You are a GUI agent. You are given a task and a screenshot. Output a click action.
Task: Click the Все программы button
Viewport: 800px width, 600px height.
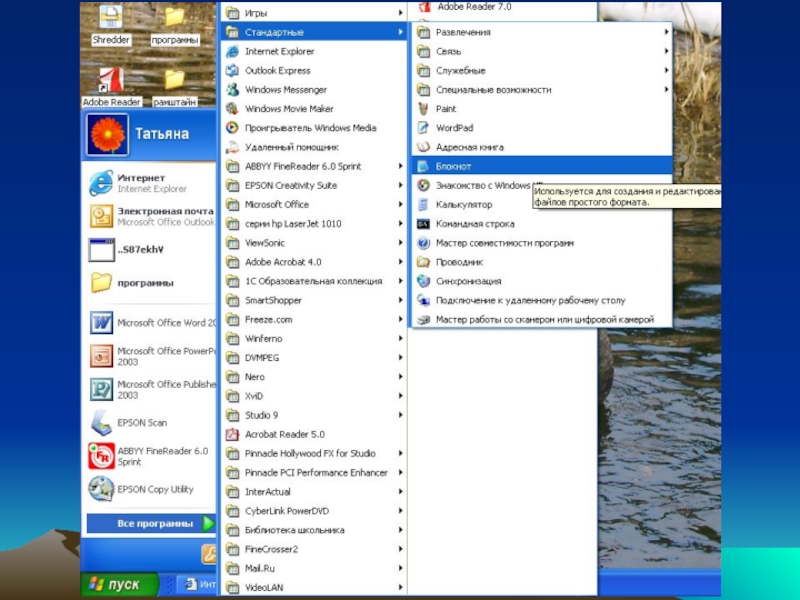point(152,523)
